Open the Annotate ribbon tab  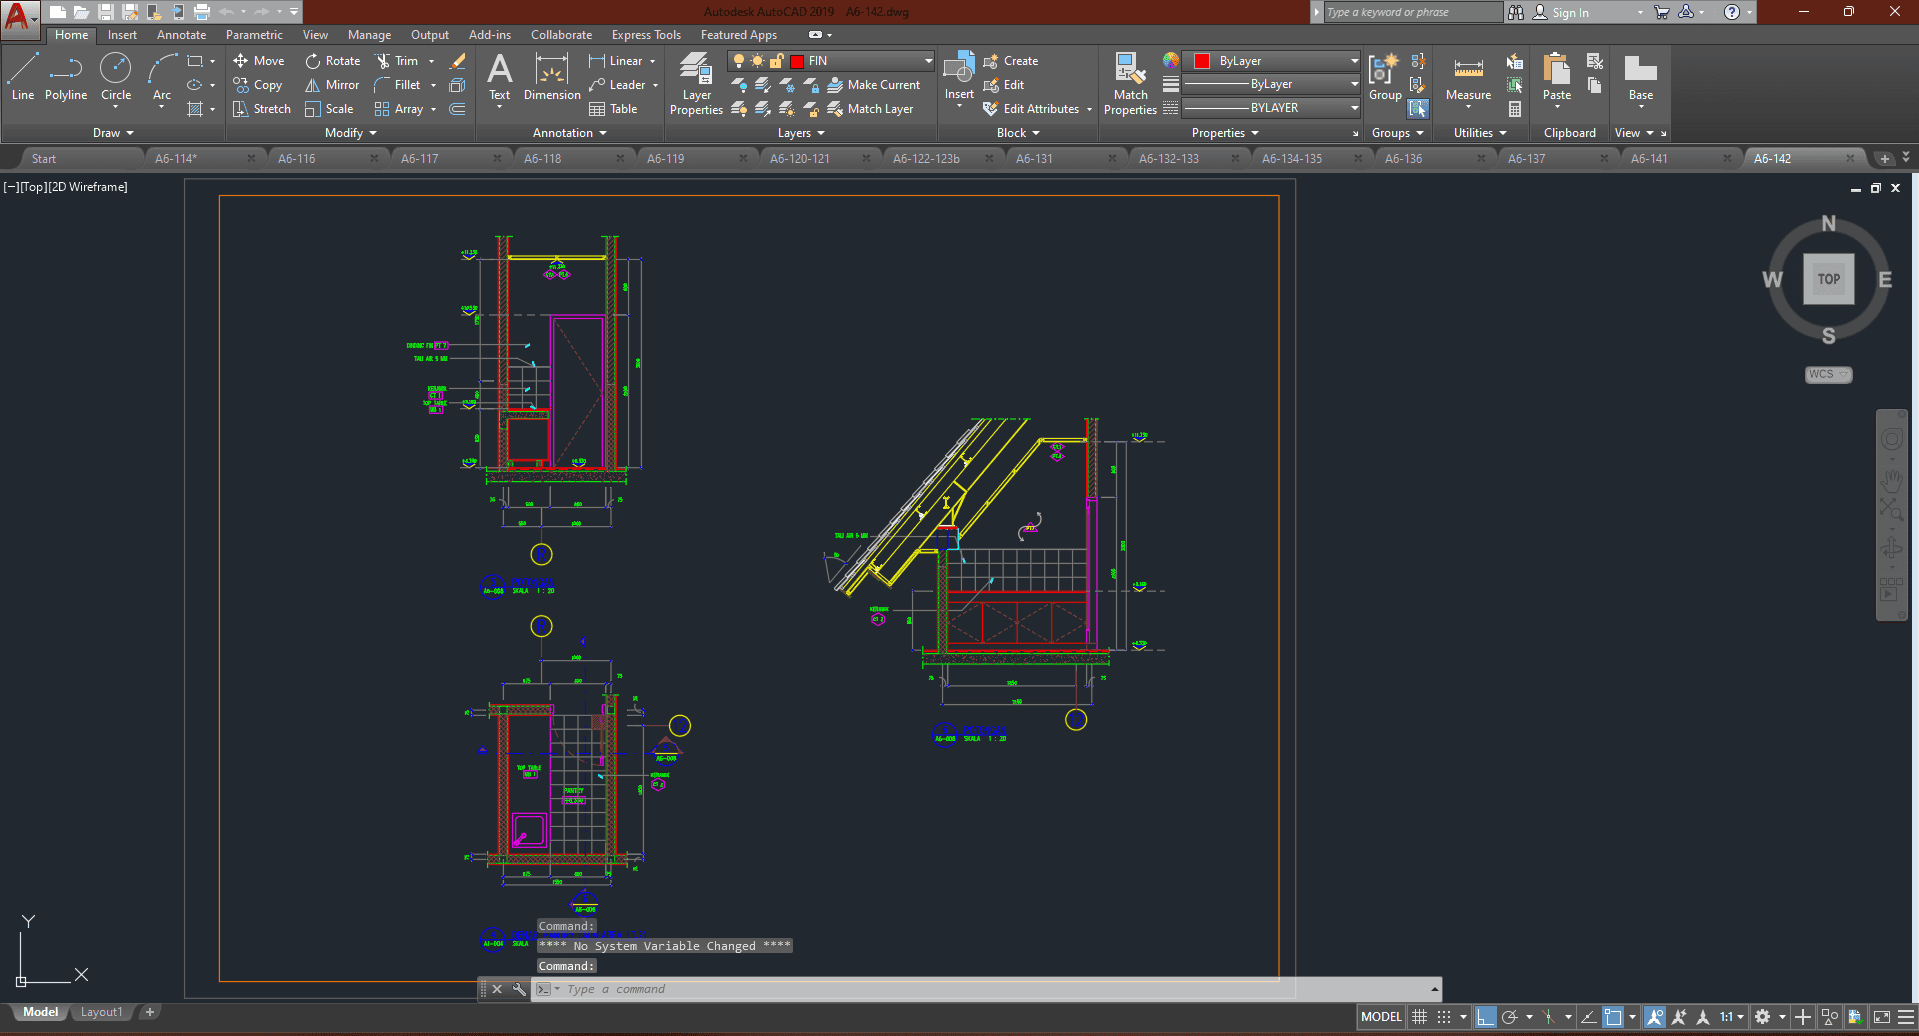click(x=181, y=35)
